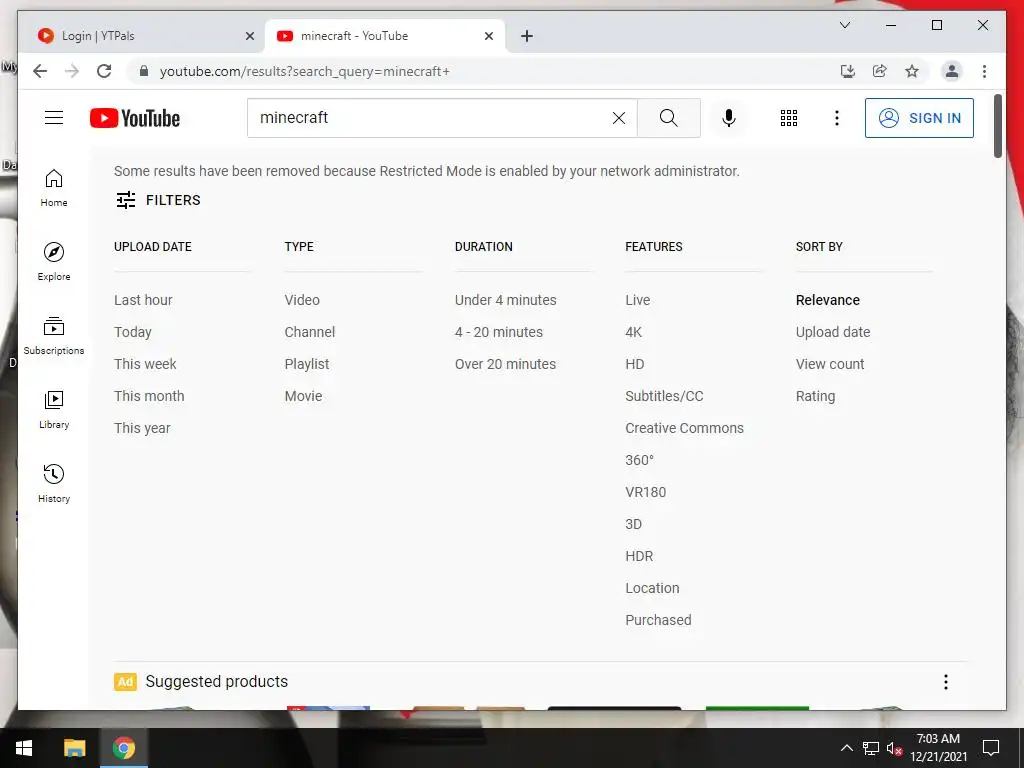Enable the Purchased feature filter
The height and width of the screenshot is (768, 1024).
[x=658, y=620]
